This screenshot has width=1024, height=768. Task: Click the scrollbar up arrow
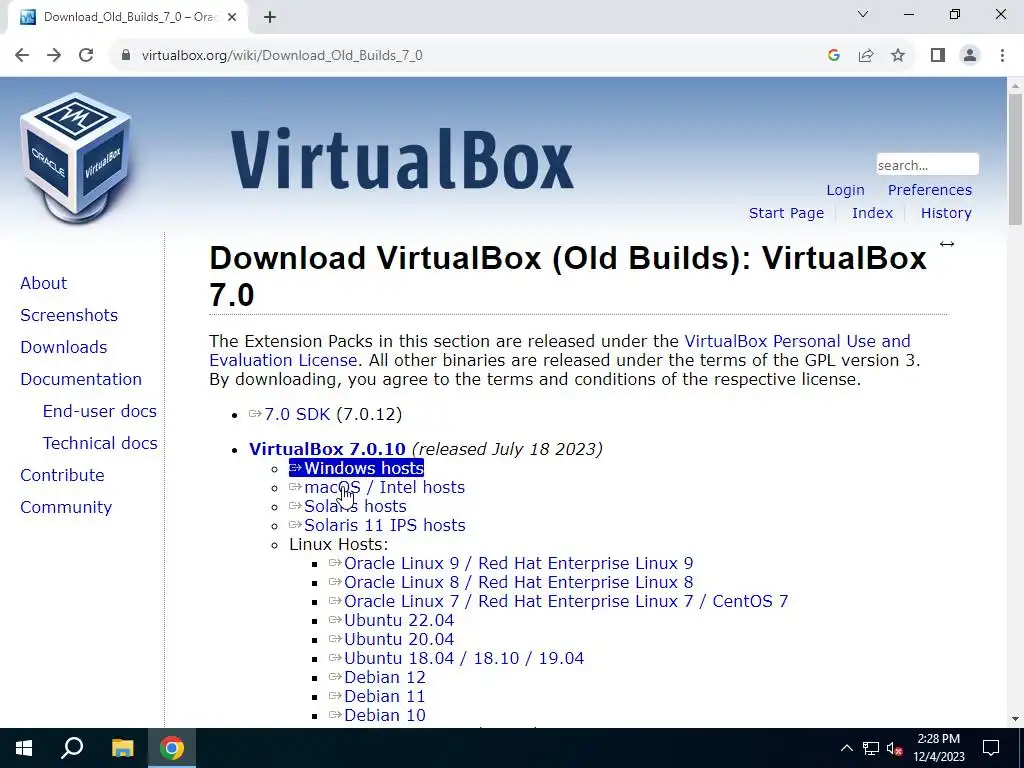1015,86
